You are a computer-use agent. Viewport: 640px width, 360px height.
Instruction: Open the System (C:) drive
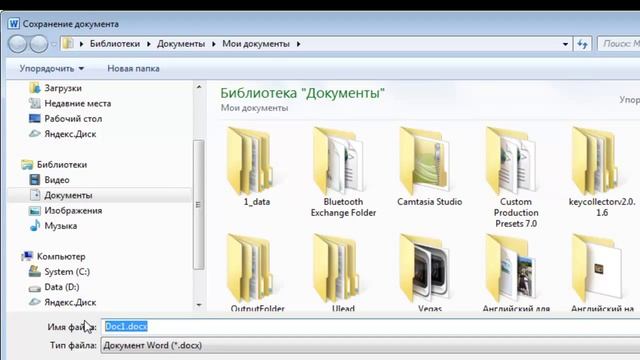point(59,271)
